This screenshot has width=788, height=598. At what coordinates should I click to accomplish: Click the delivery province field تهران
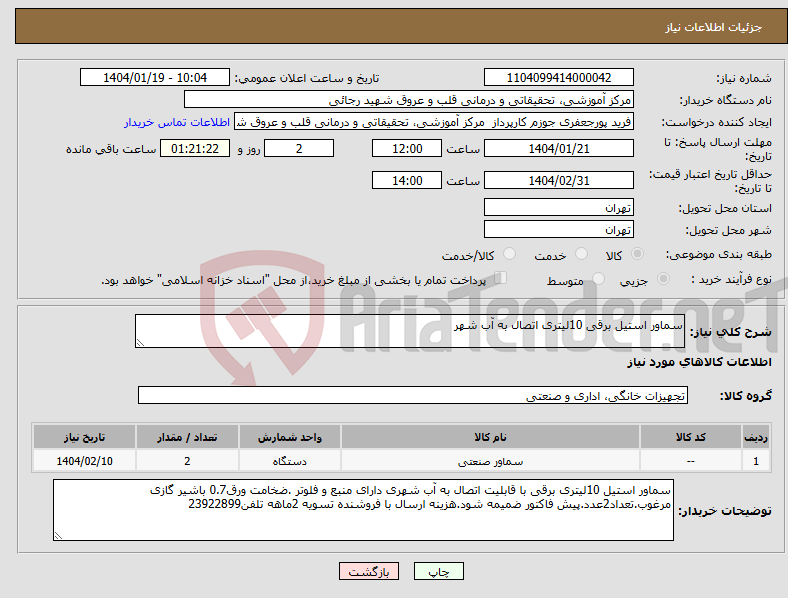pyautogui.click(x=558, y=207)
